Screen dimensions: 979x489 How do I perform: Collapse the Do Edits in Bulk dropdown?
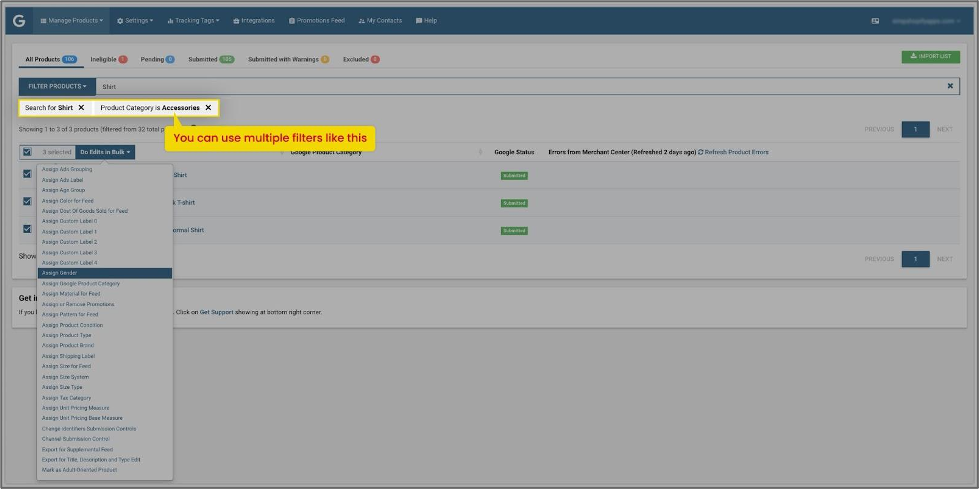point(105,152)
